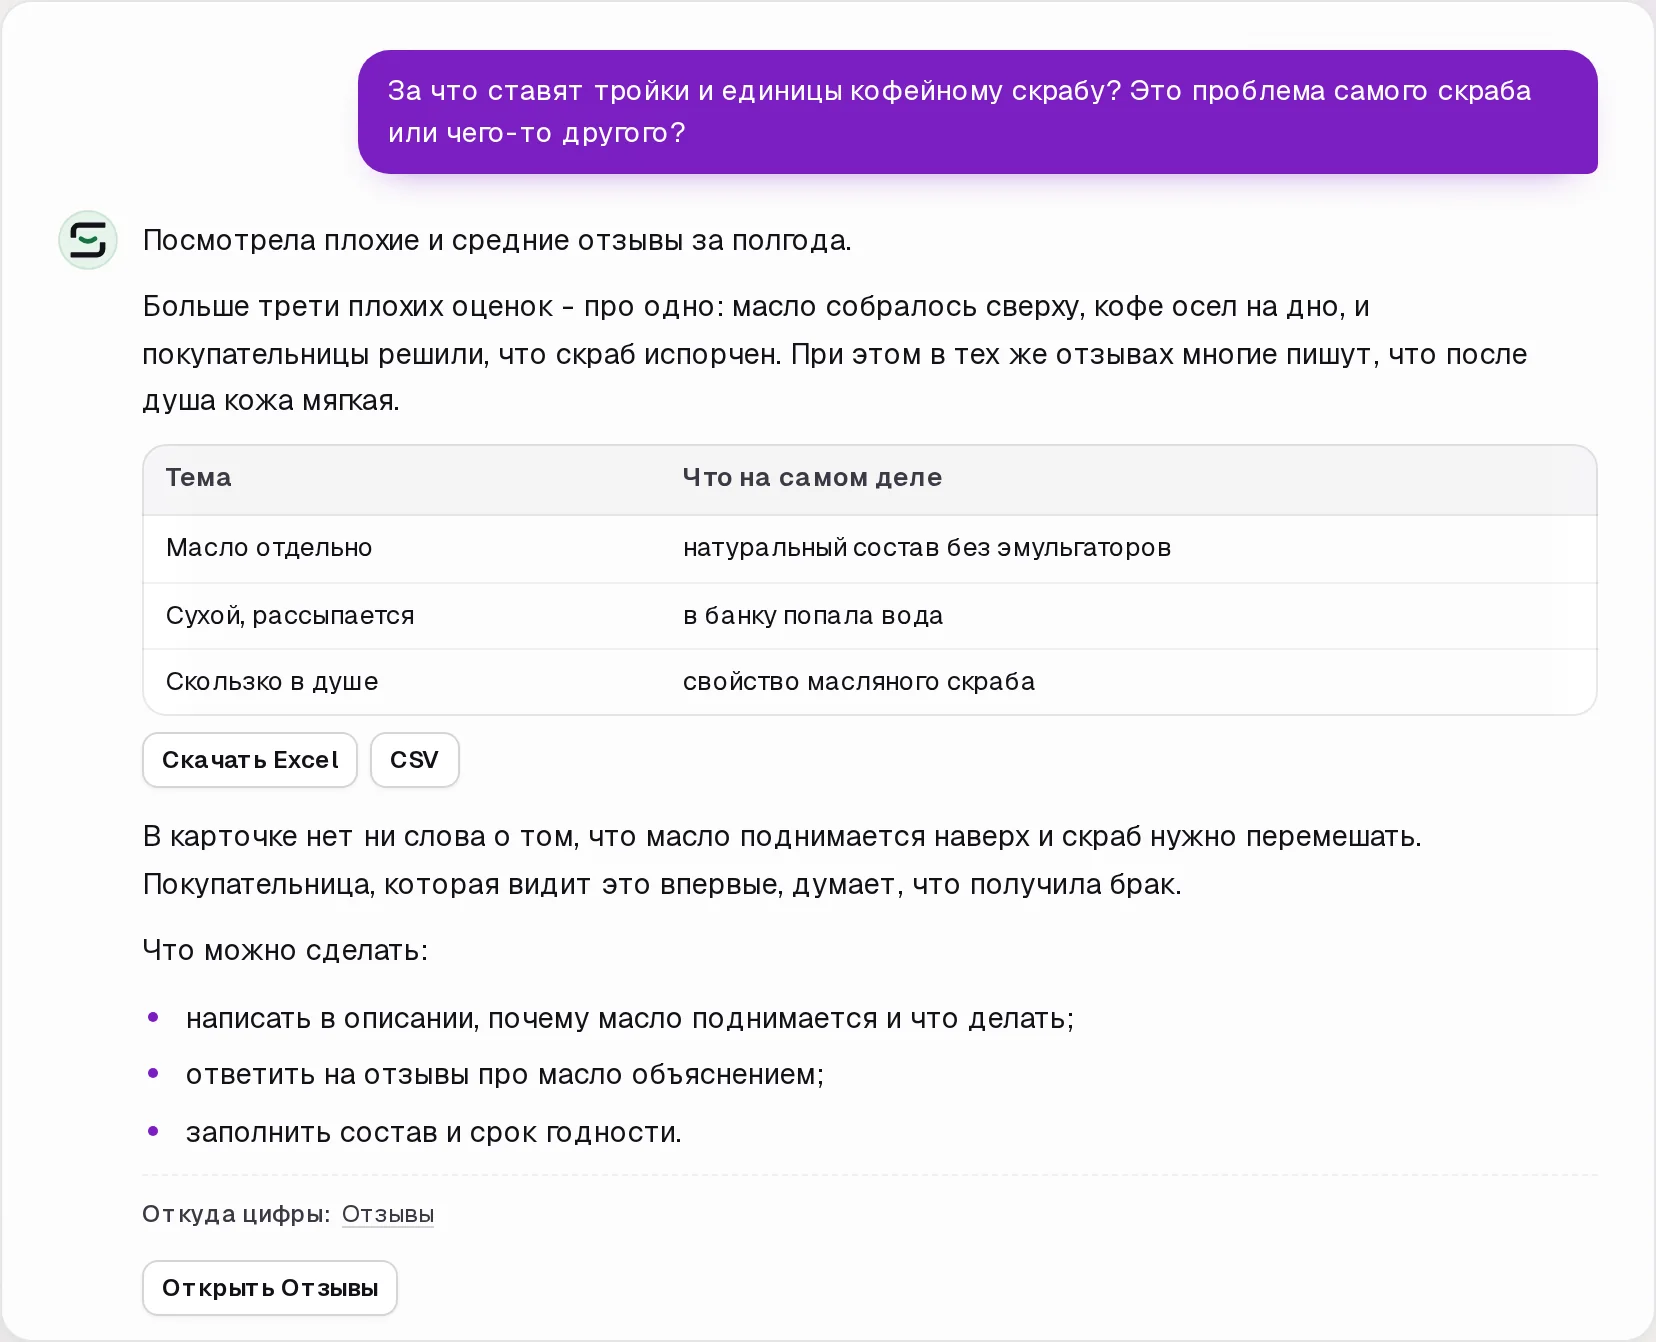Screen dimensions: 1656x1342
Task: Select the purple user question bubble
Action: (x=977, y=112)
